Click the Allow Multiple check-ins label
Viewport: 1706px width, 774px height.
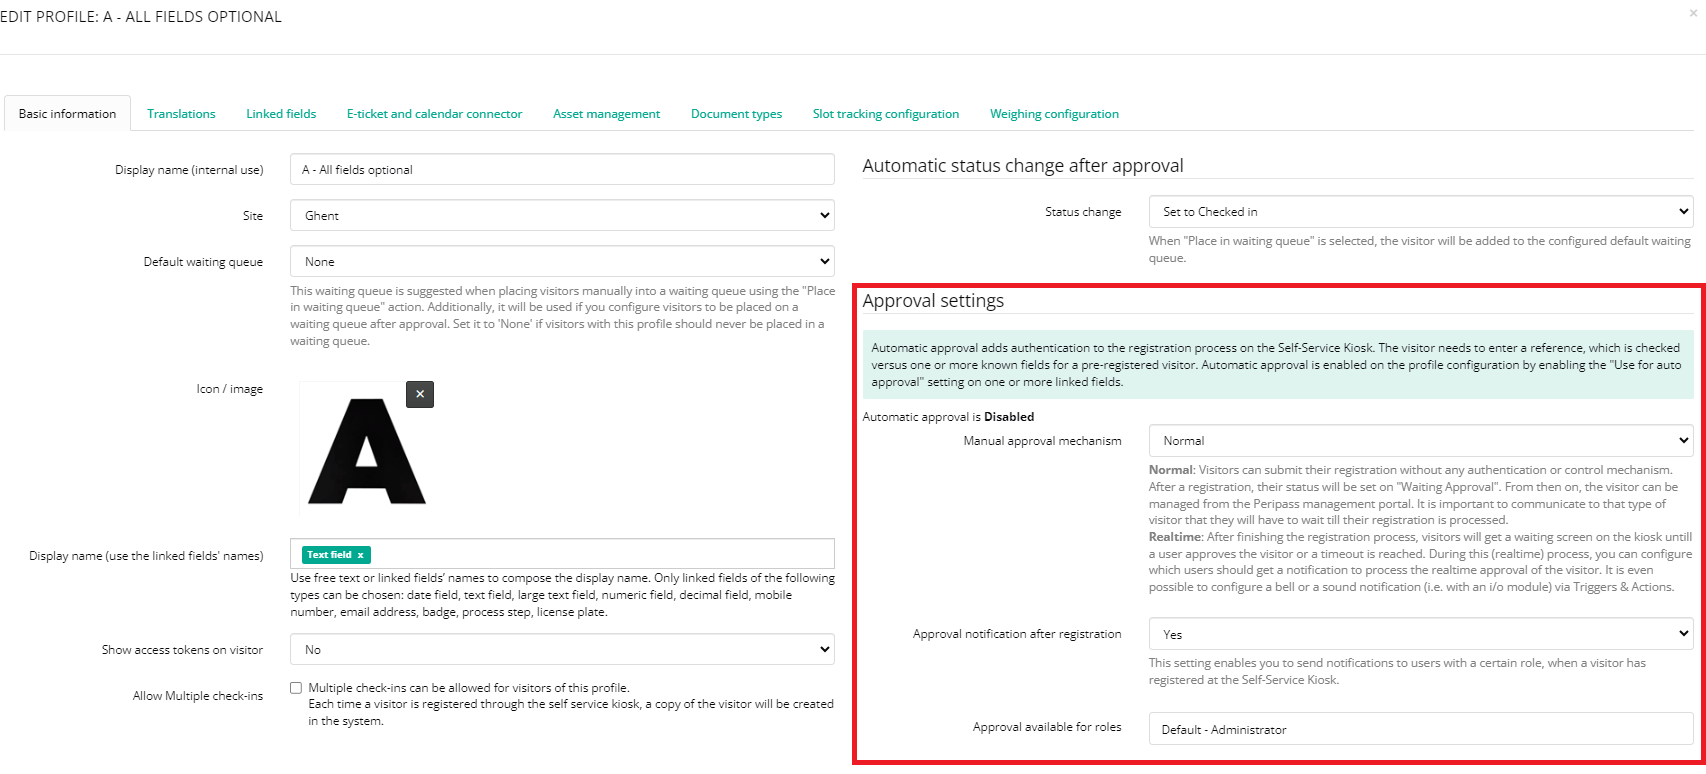[198, 696]
